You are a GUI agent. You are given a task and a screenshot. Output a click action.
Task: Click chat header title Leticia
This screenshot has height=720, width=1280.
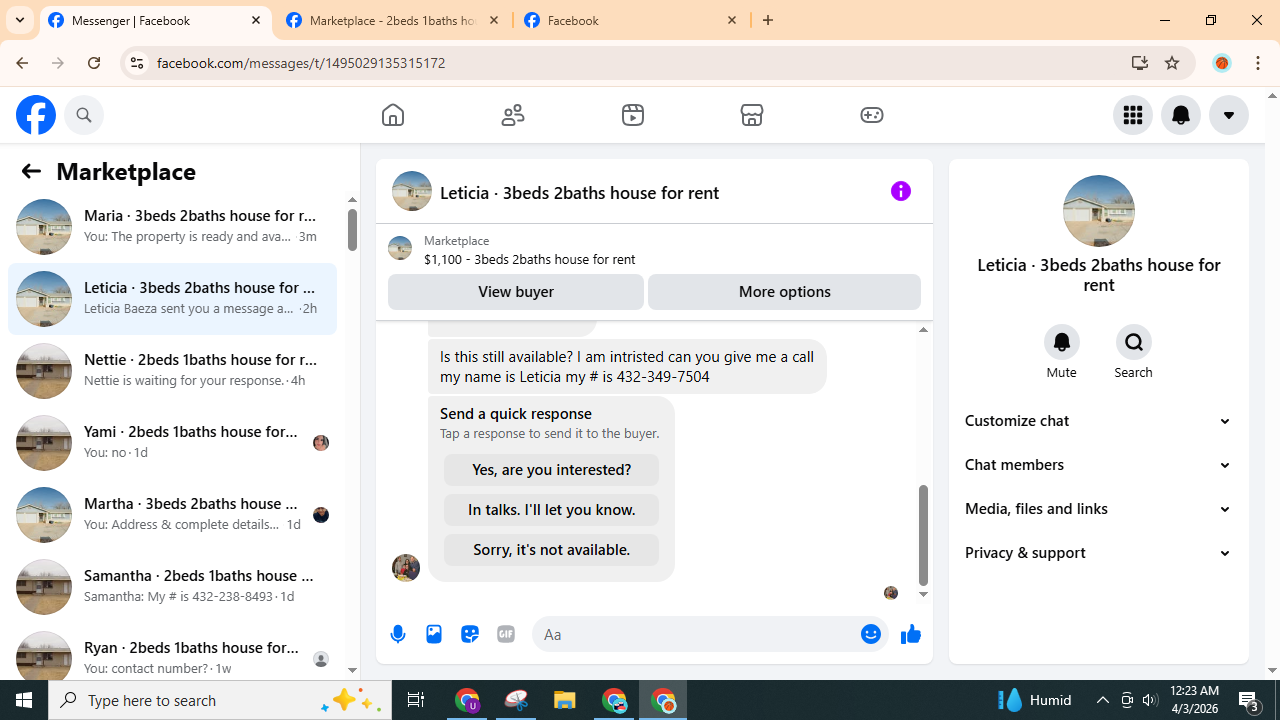click(579, 192)
